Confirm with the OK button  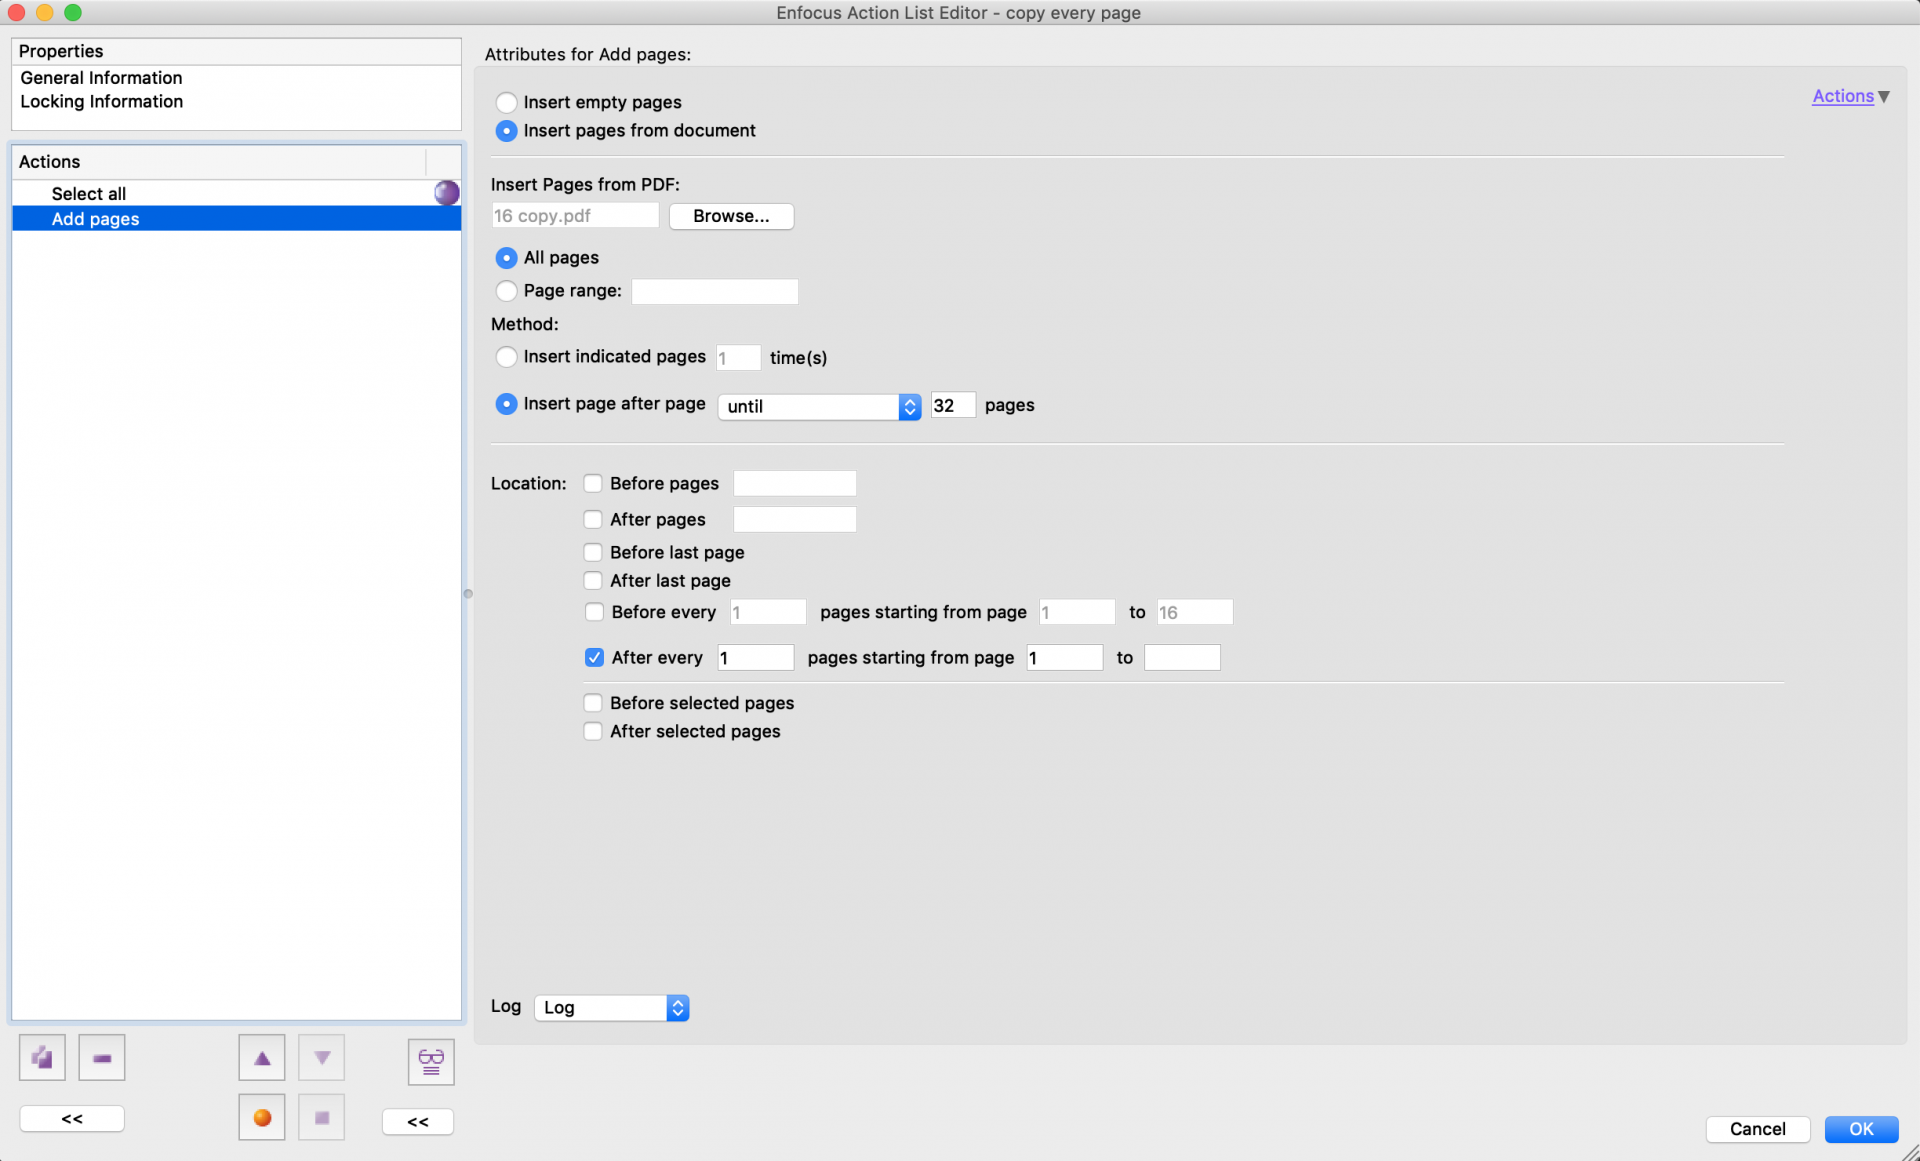pos(1861,1129)
